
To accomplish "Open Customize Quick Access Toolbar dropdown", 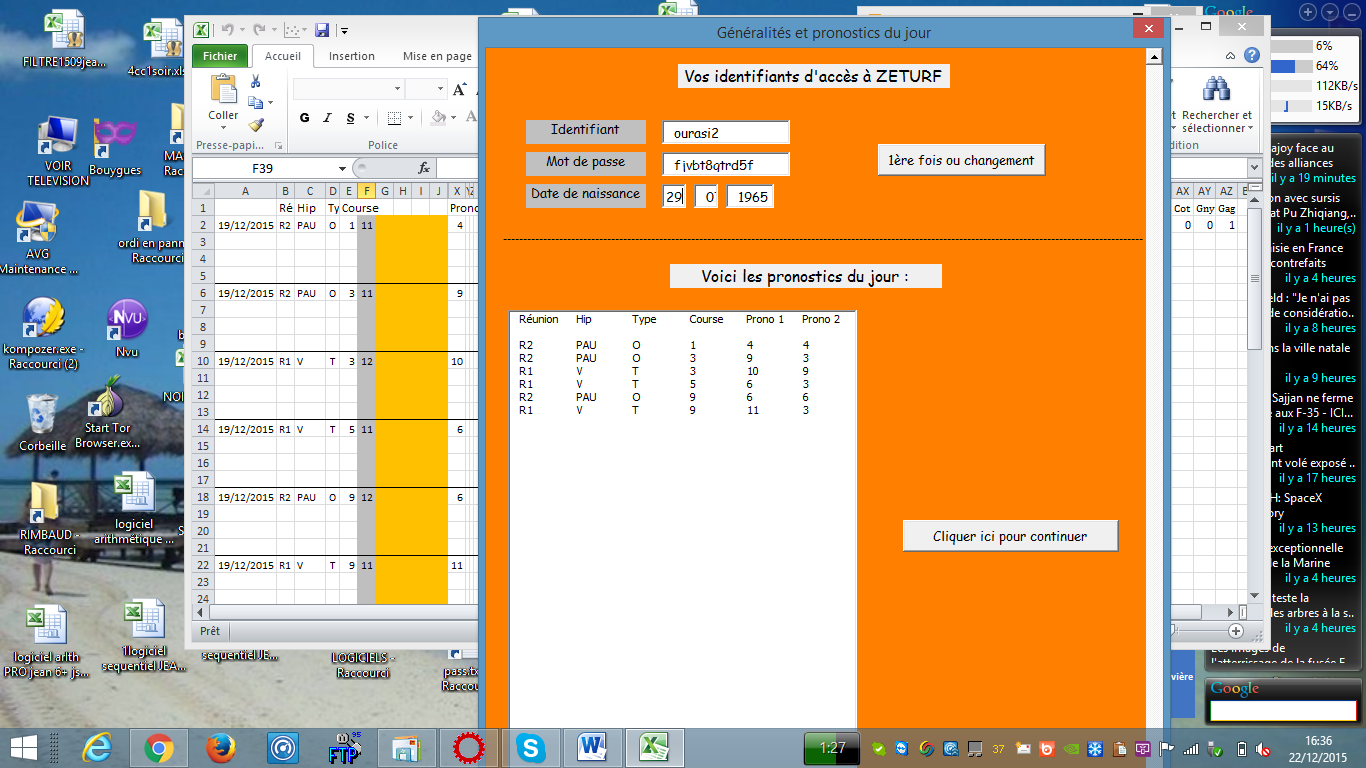I will pyautogui.click(x=344, y=31).
